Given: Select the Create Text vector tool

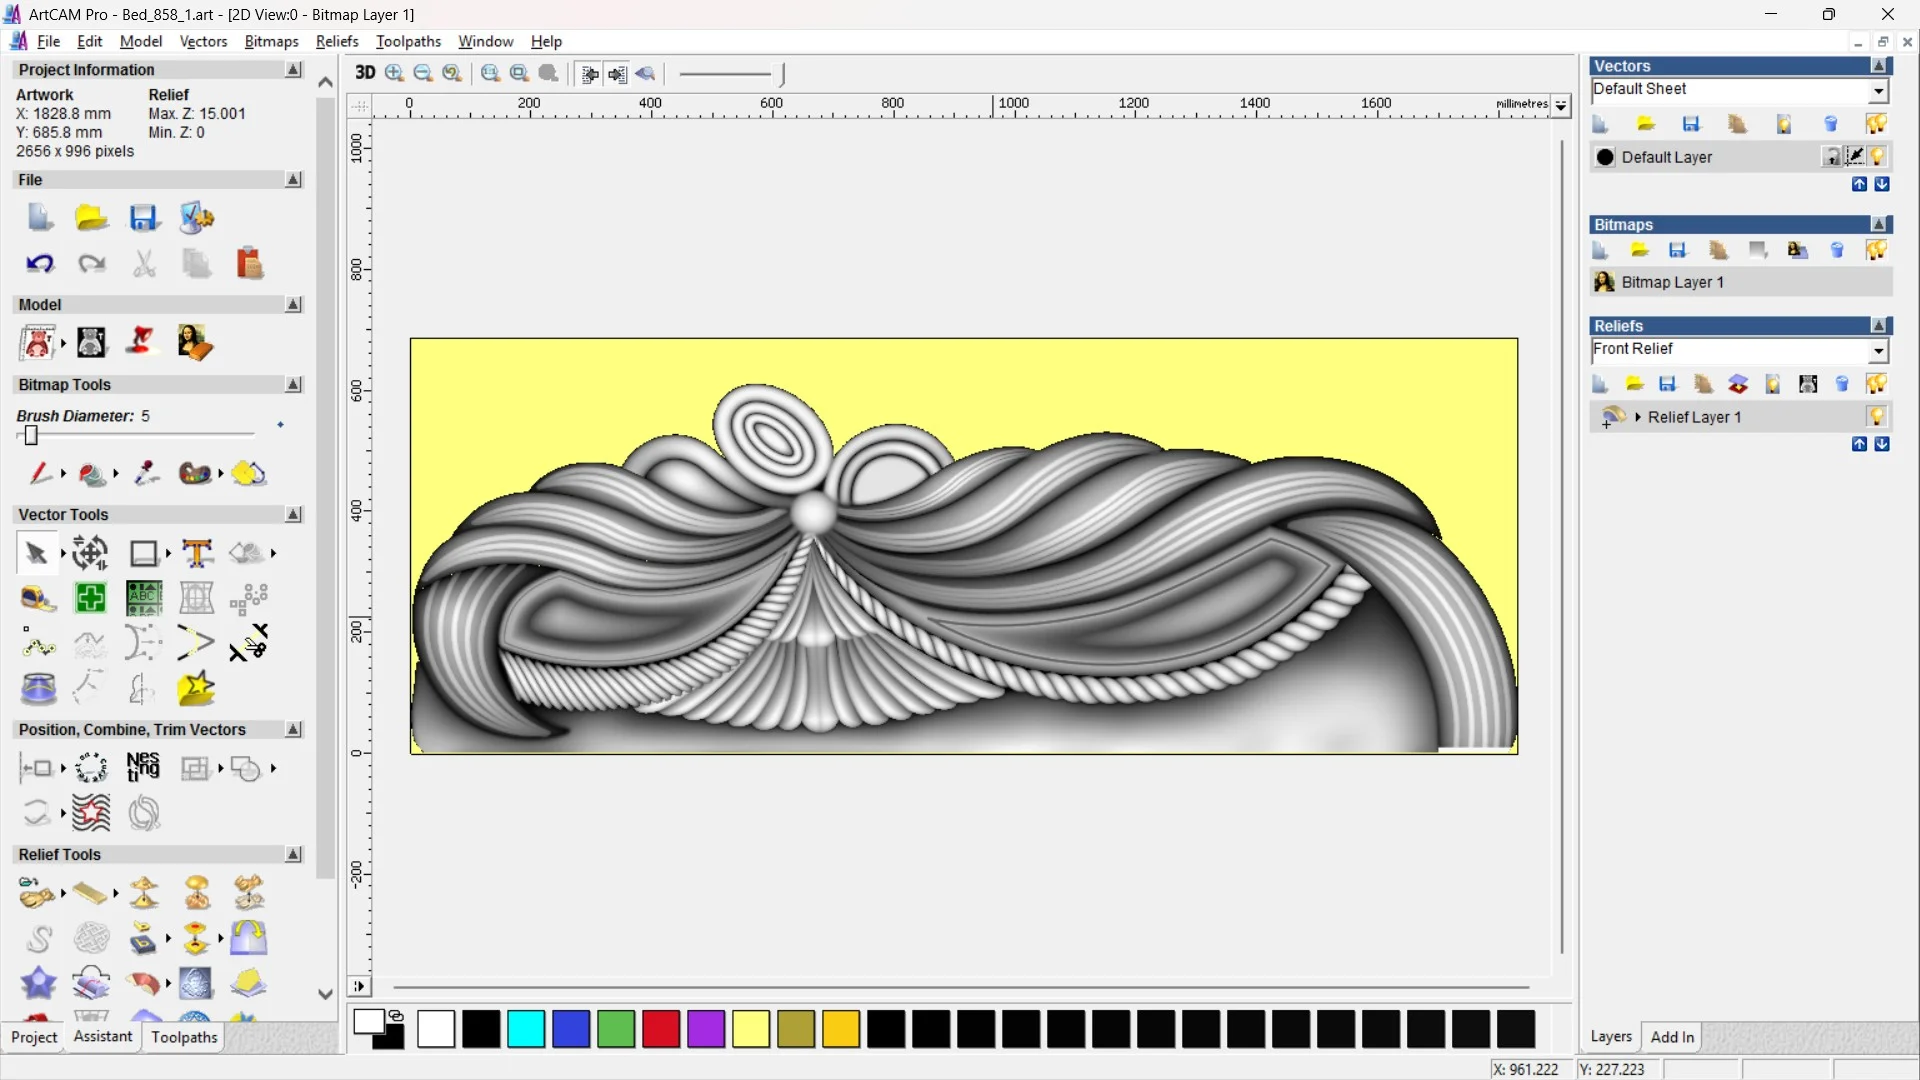Looking at the screenshot, I should click(x=197, y=553).
